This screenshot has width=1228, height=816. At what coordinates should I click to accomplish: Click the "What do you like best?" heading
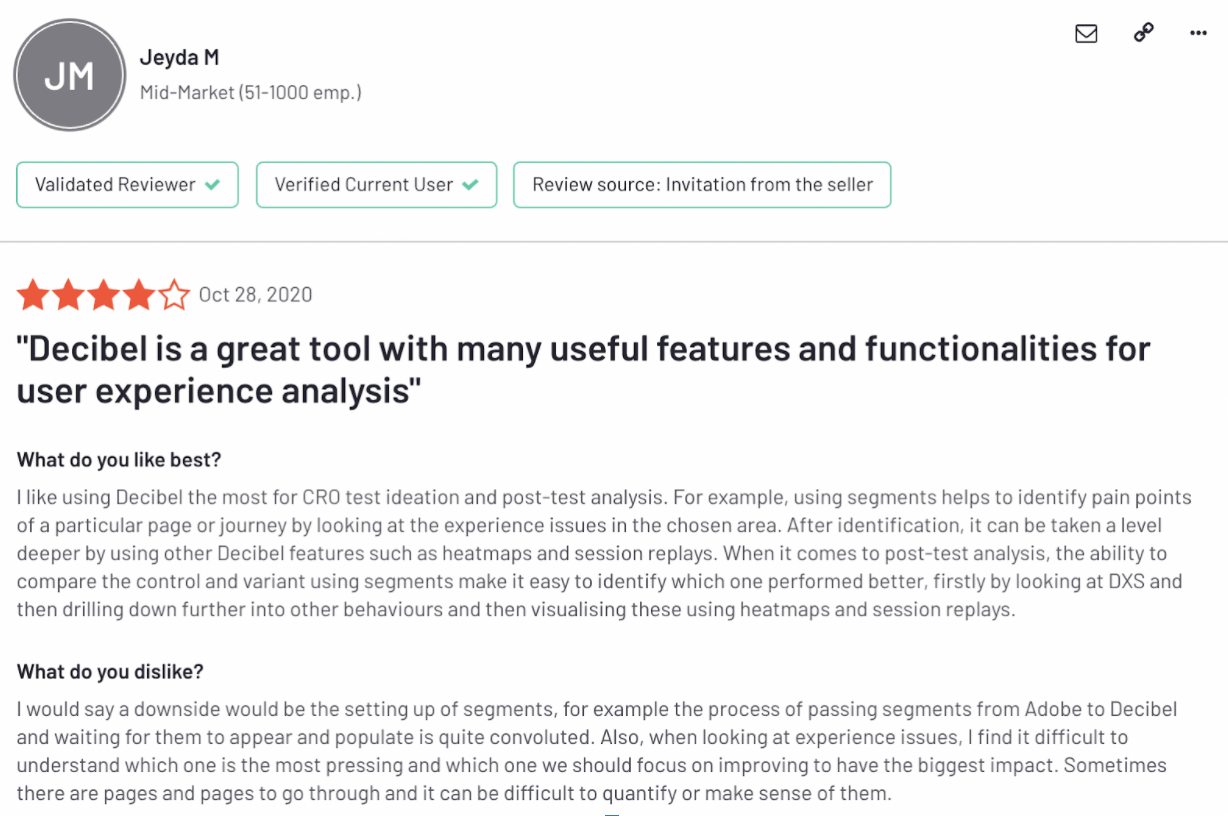119,460
